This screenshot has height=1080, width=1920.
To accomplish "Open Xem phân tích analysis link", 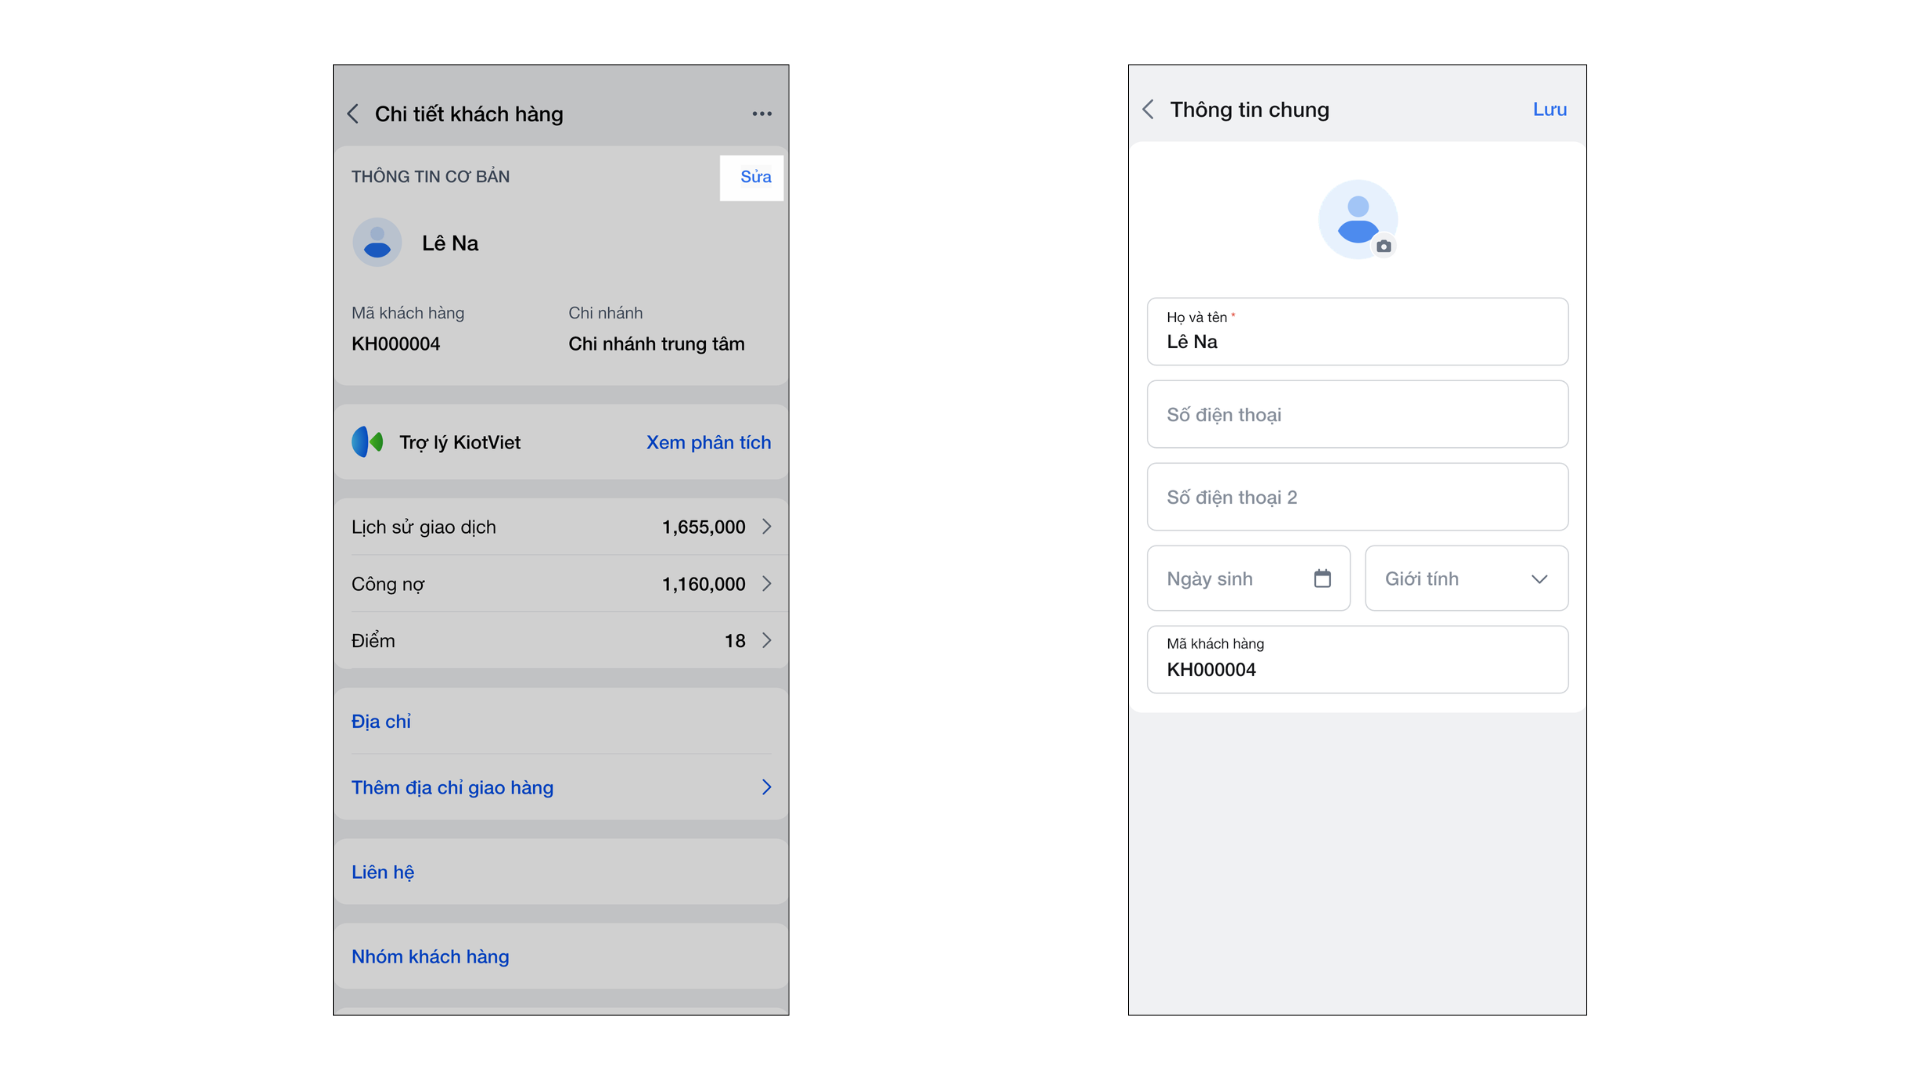I will click(708, 442).
